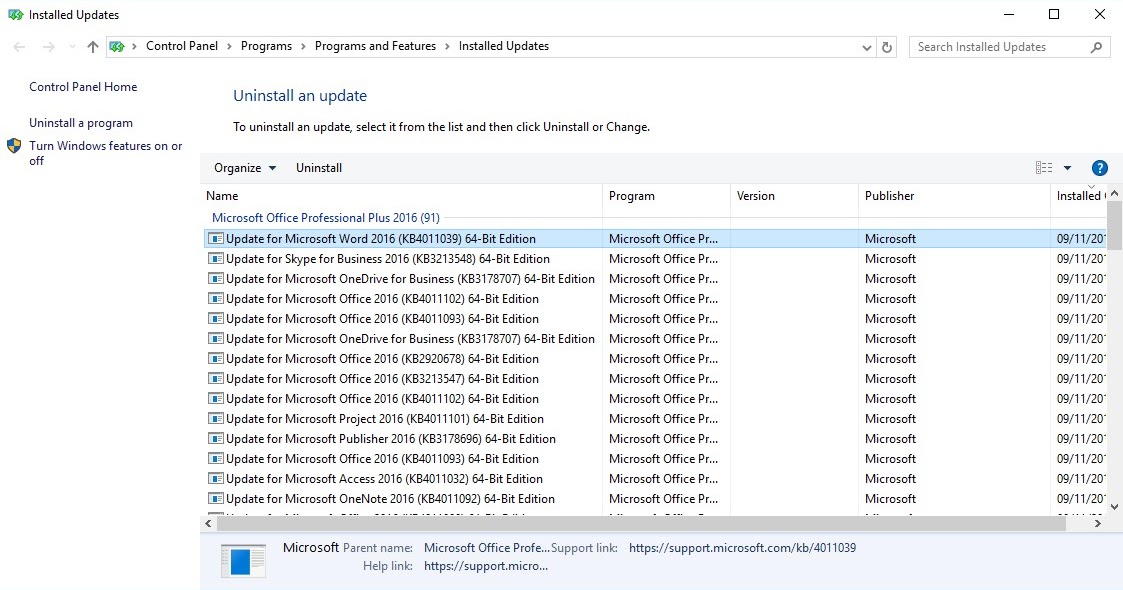This screenshot has height=590, width=1123.
Task: Select Update for Microsoft Access 2016 (KB4011032)
Action: 384,479
